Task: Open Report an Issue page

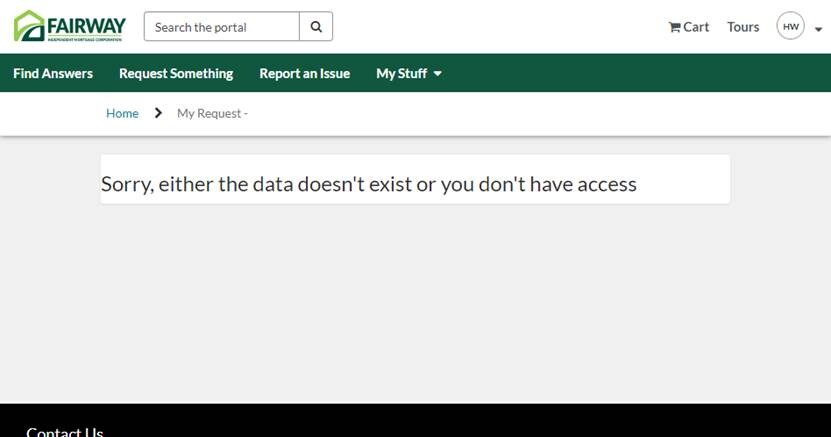Action: pos(305,73)
